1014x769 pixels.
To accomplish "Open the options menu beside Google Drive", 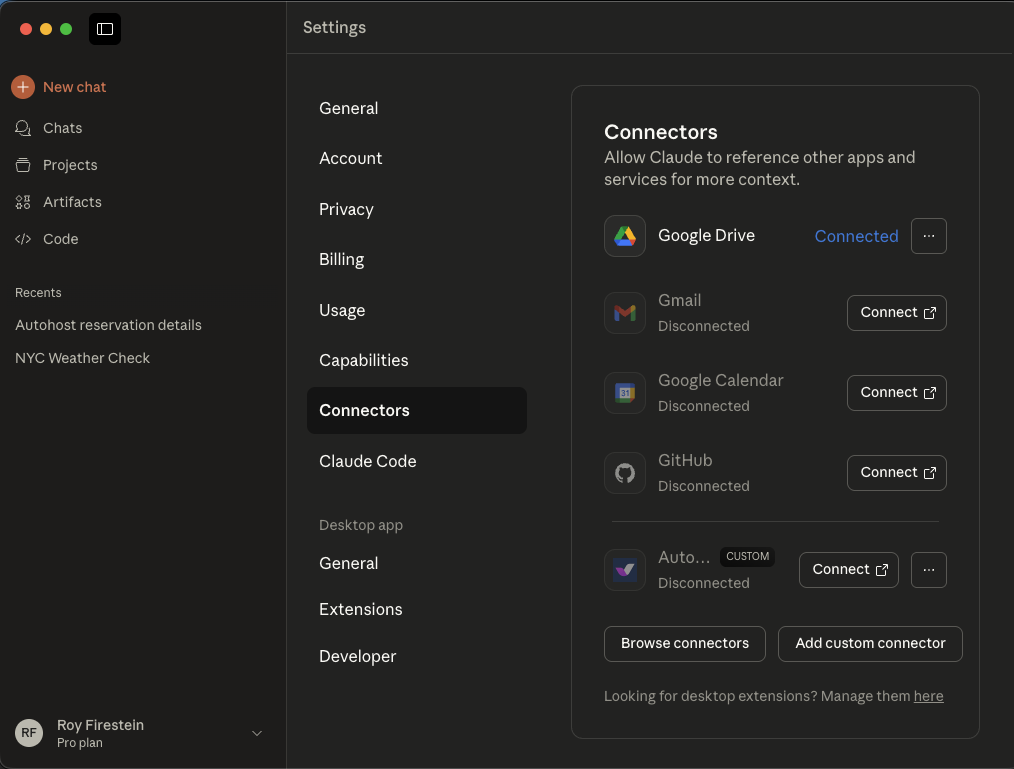I will pos(928,236).
